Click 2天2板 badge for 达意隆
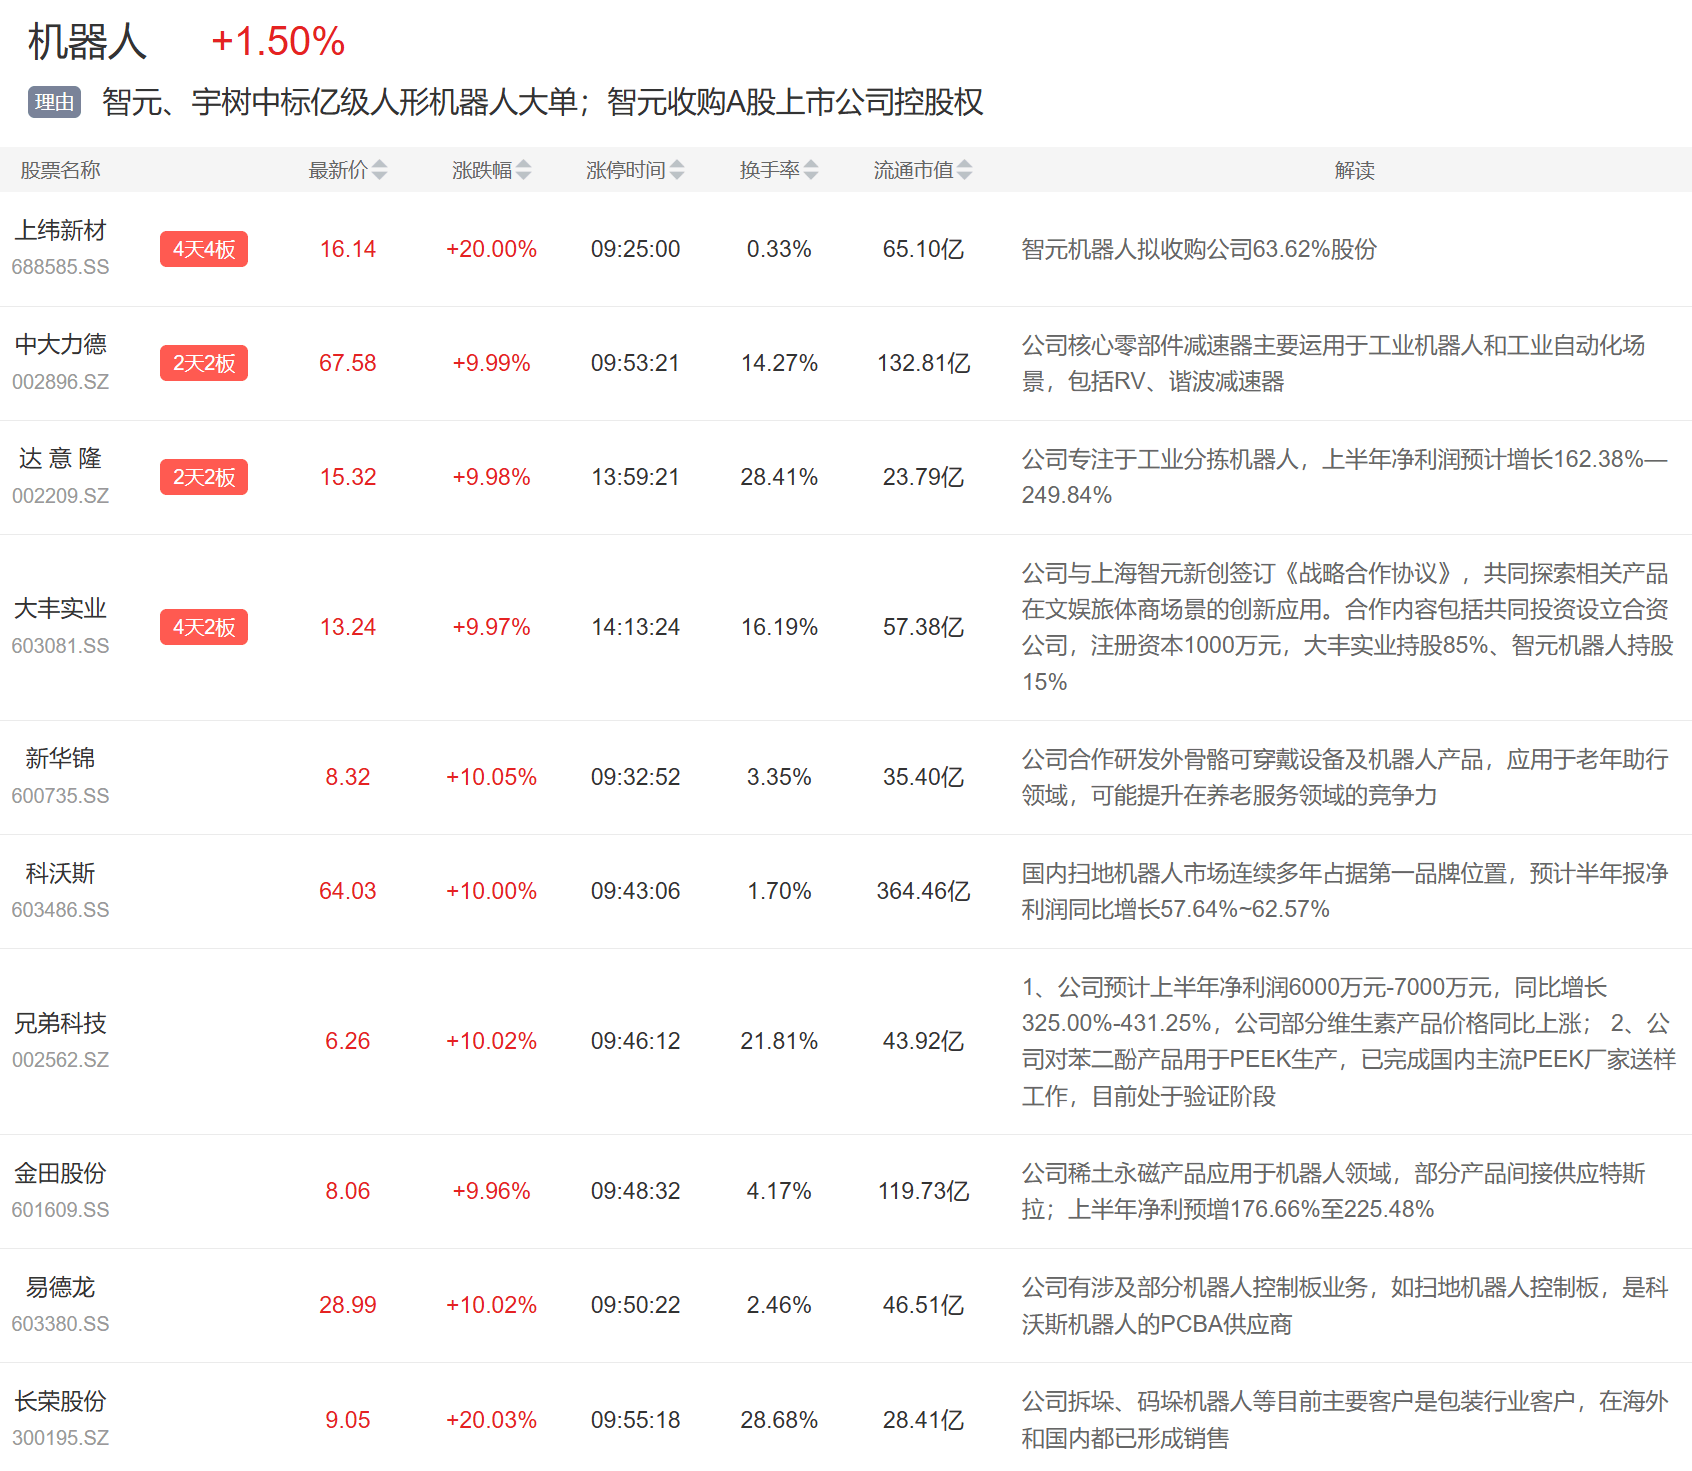Screen dimensions: 1692x1471 tap(204, 477)
